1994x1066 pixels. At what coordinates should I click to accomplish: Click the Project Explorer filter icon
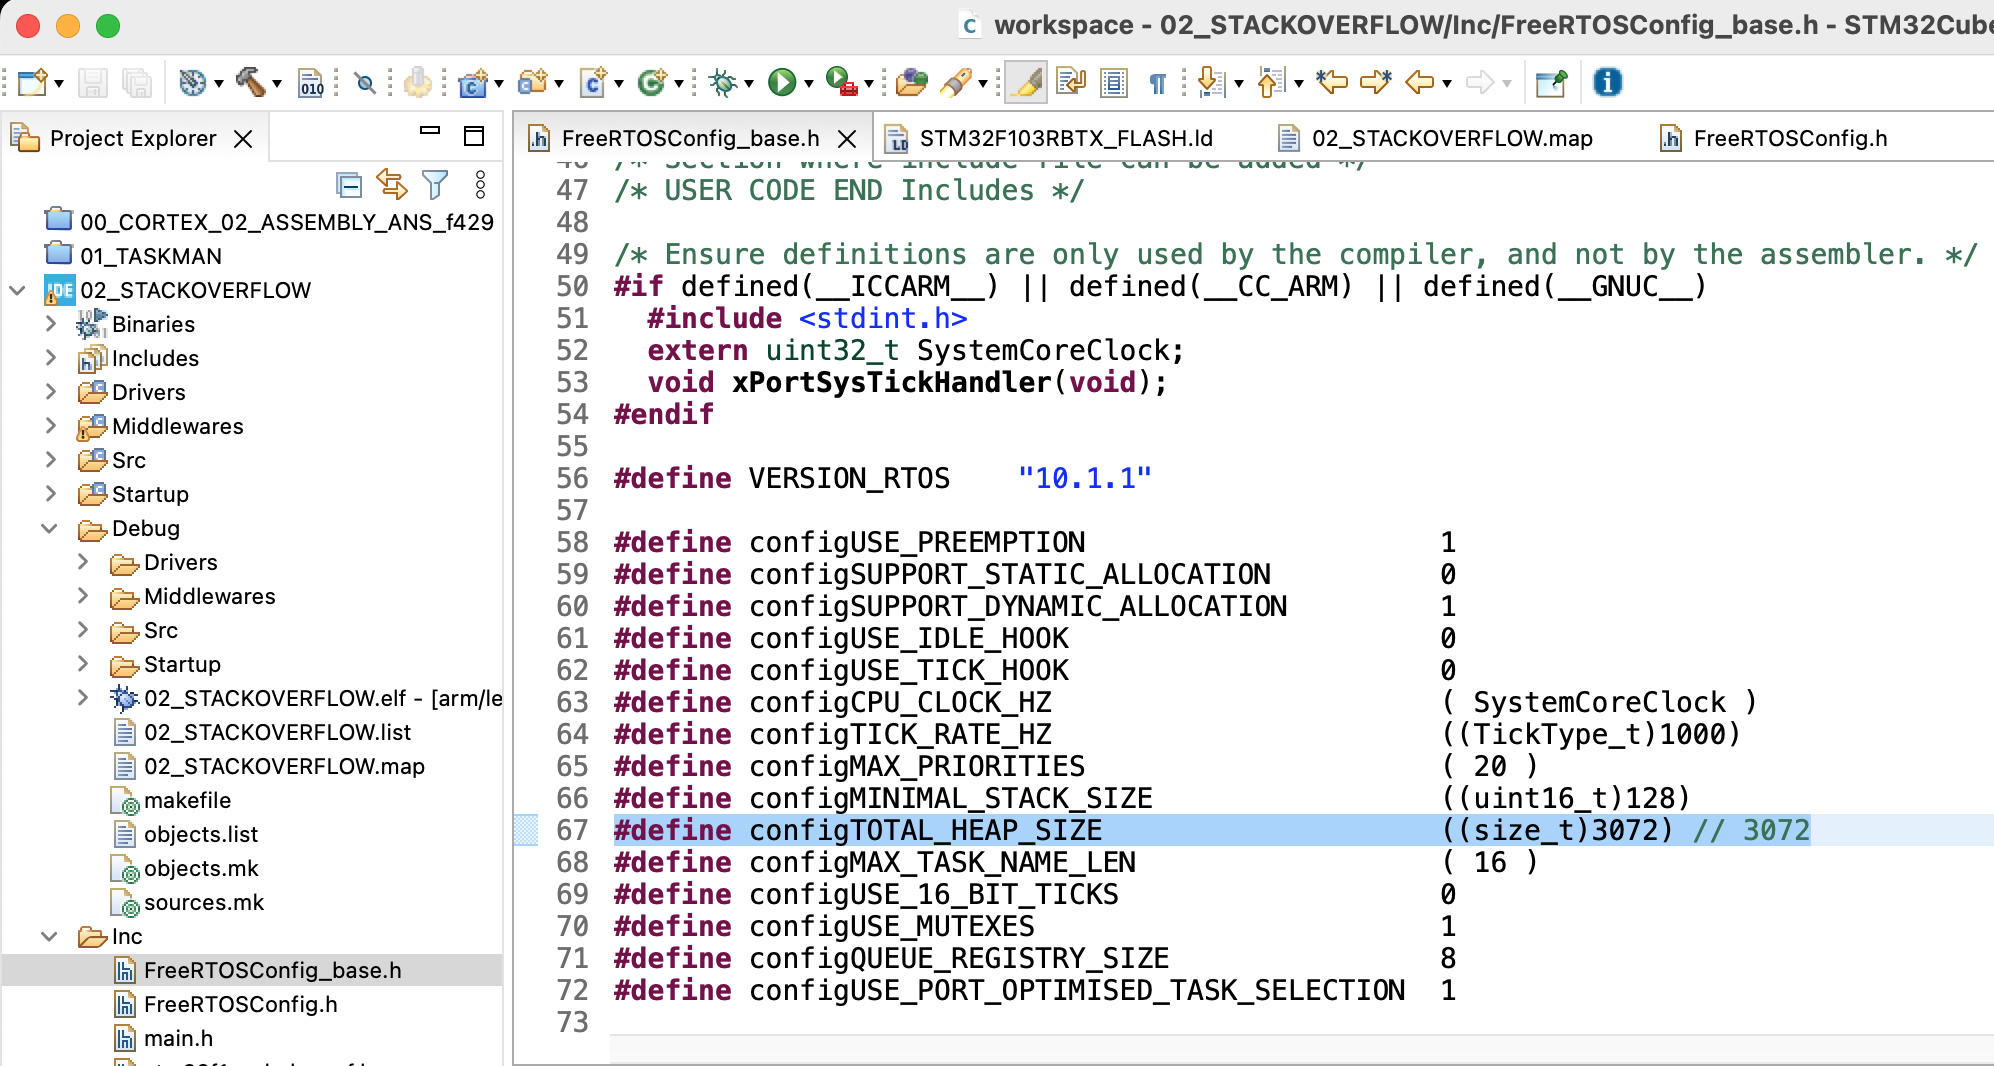435,184
